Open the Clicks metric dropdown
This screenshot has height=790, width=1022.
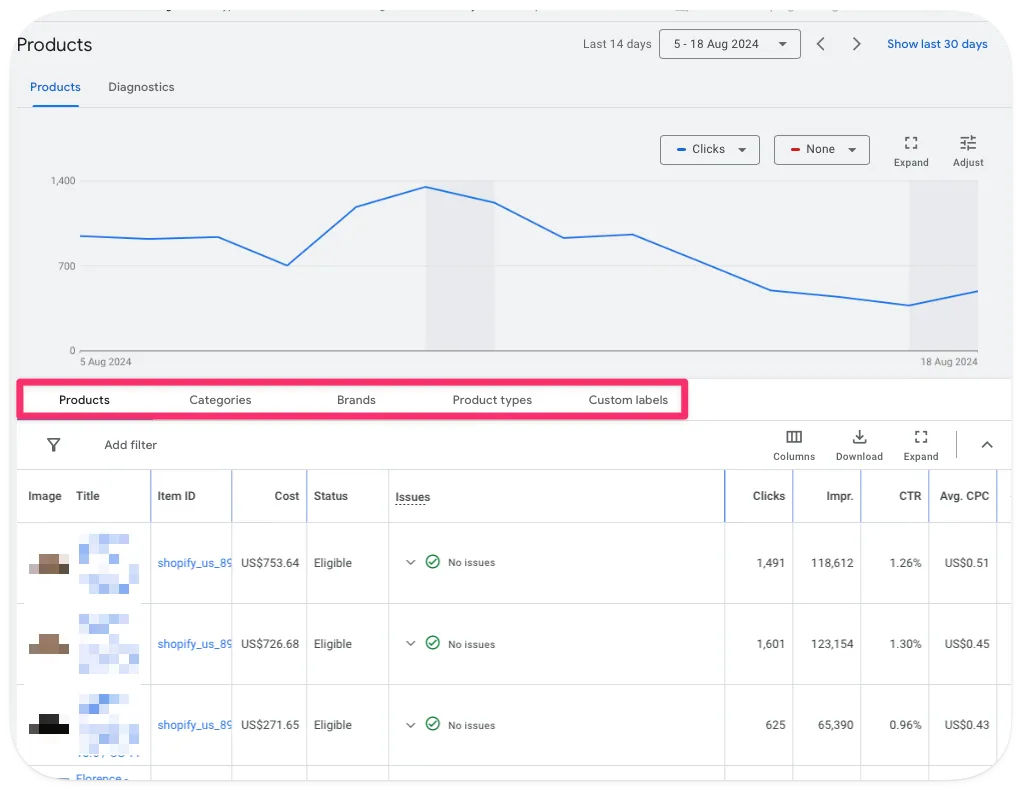tap(709, 149)
